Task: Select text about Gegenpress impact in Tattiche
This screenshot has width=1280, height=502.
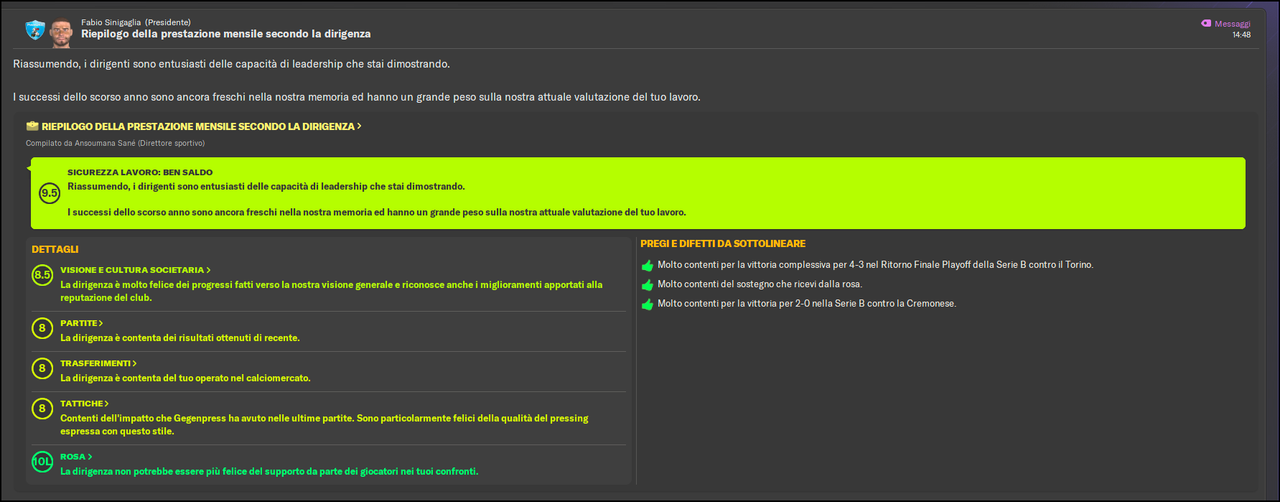Action: (324, 425)
